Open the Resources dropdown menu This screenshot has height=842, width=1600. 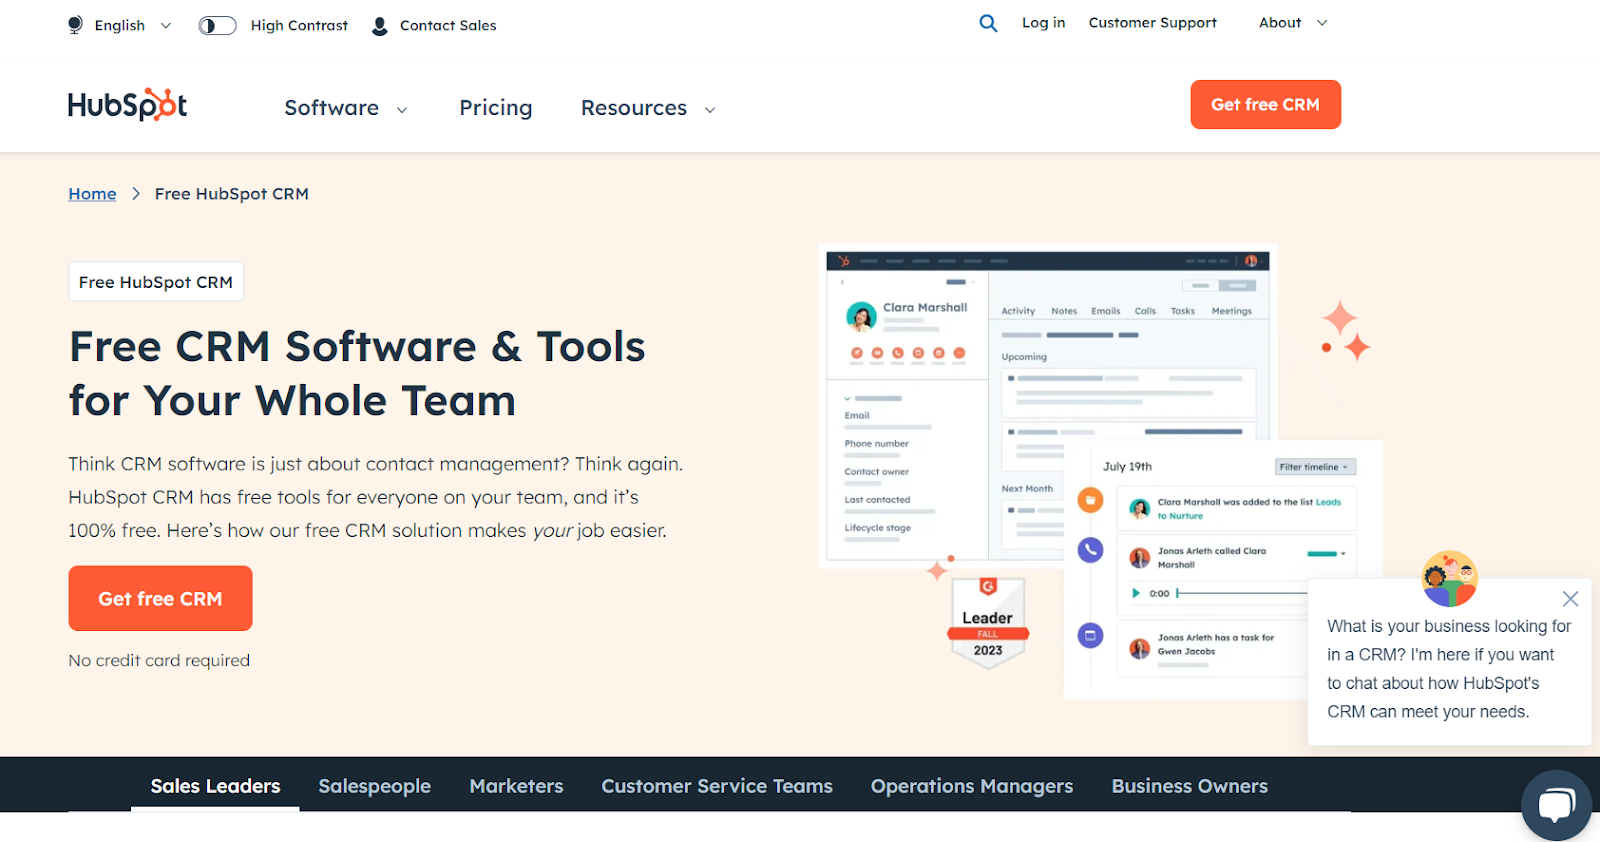click(x=648, y=108)
